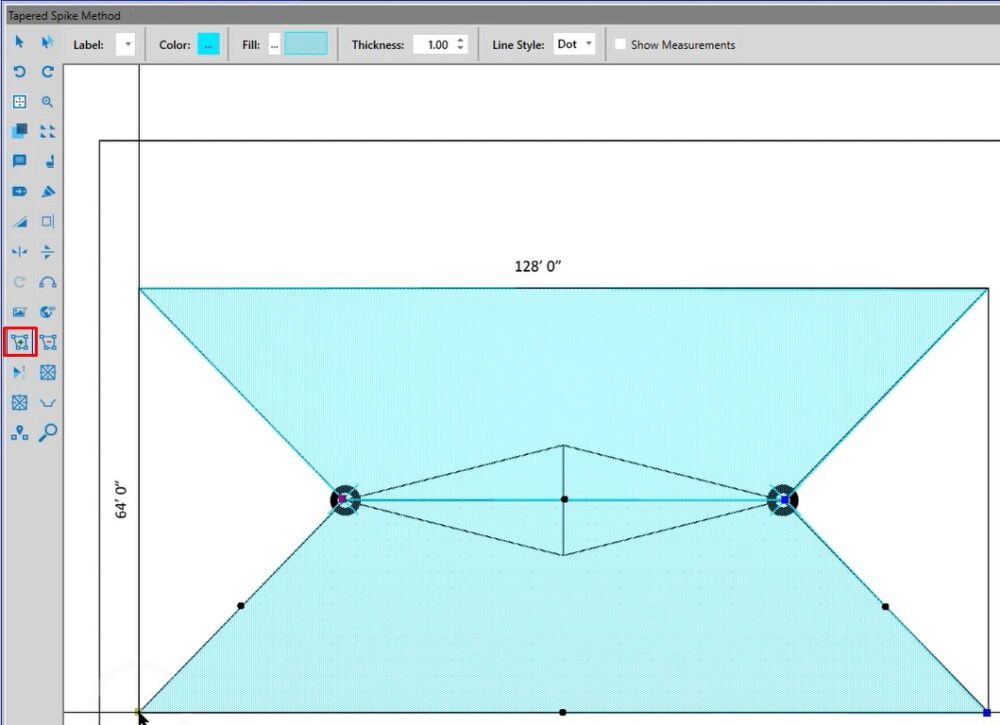The image size is (1000, 725).
Task: Expand the Line Style dropdown
Action: tap(575, 45)
